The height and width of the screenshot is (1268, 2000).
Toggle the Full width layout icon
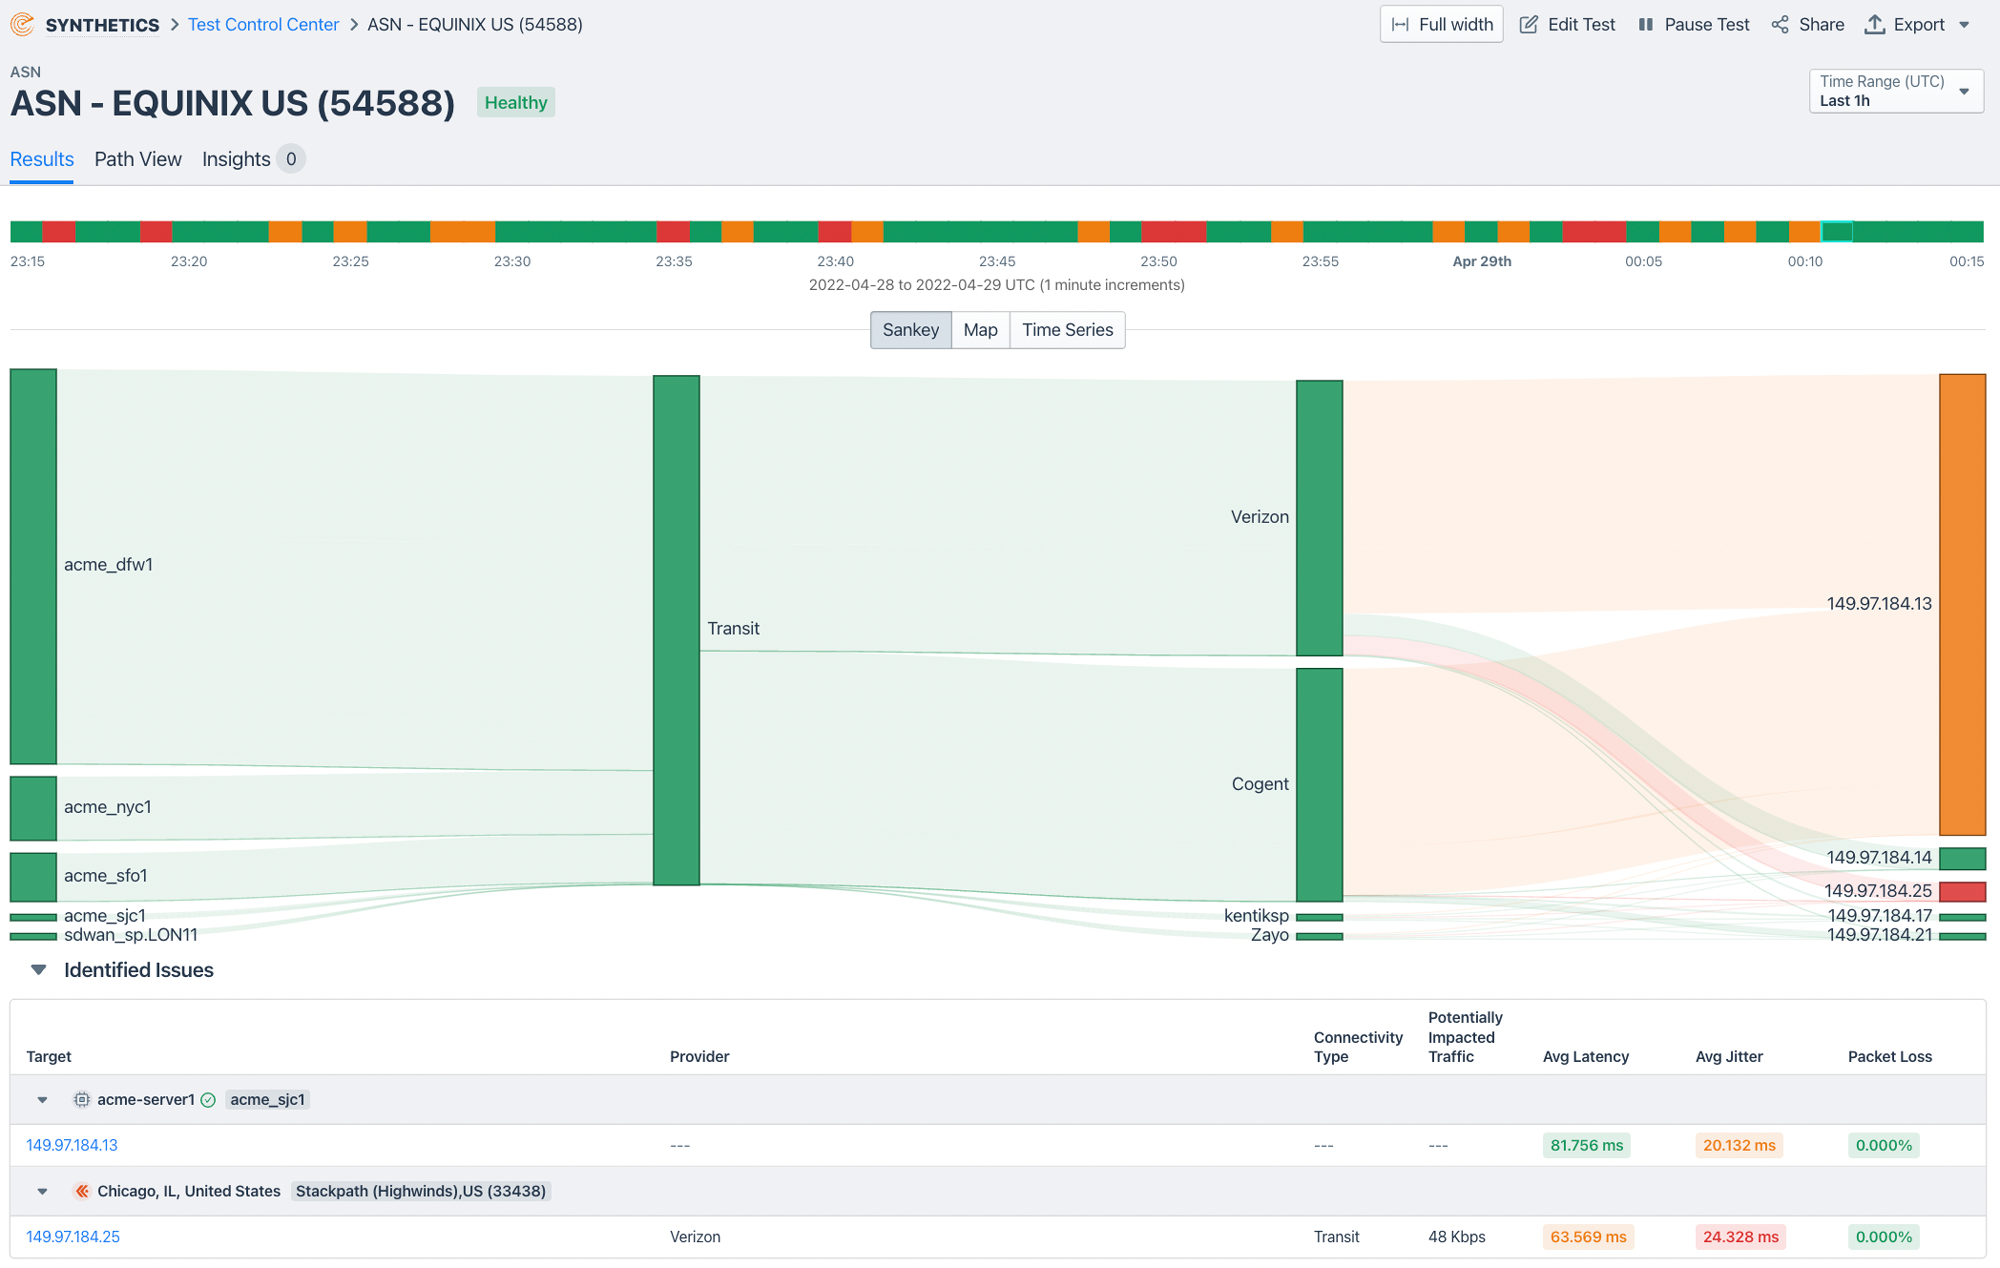(x=1400, y=23)
